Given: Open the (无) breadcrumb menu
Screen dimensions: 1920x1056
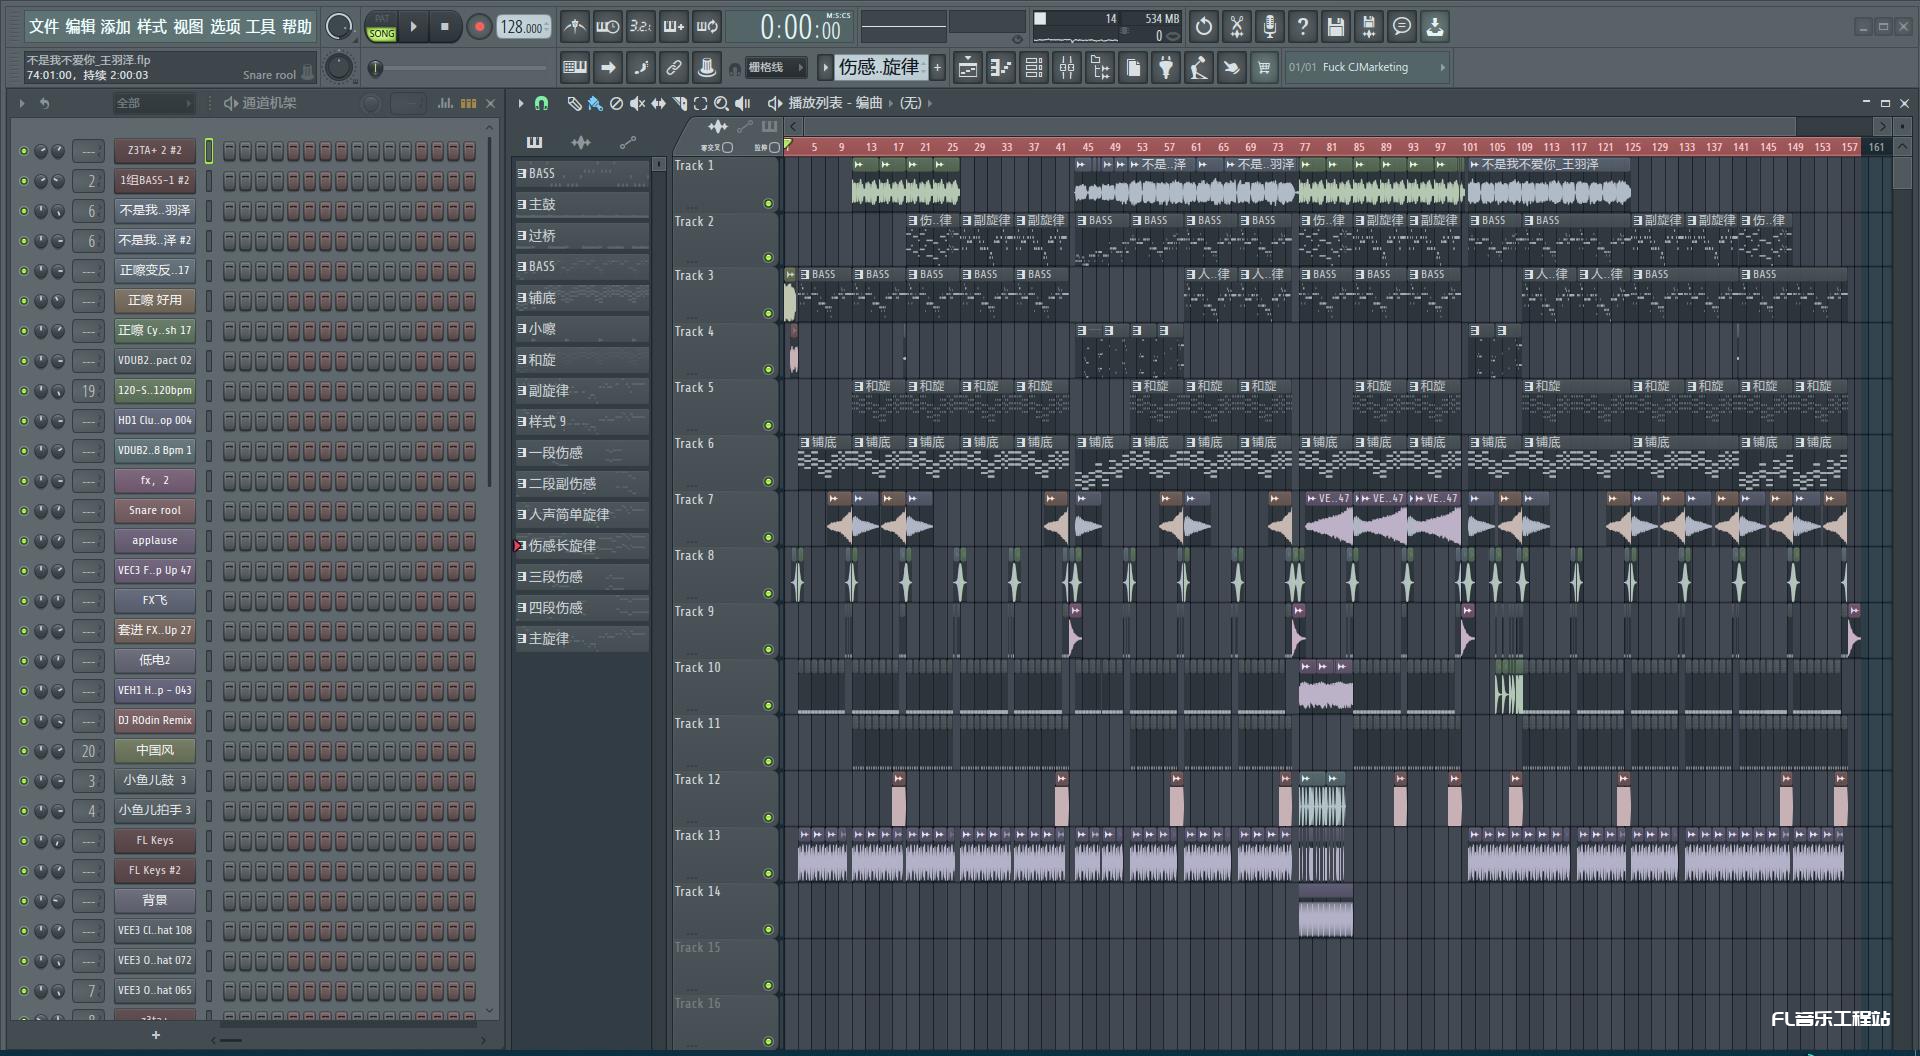Looking at the screenshot, I should click(x=910, y=103).
